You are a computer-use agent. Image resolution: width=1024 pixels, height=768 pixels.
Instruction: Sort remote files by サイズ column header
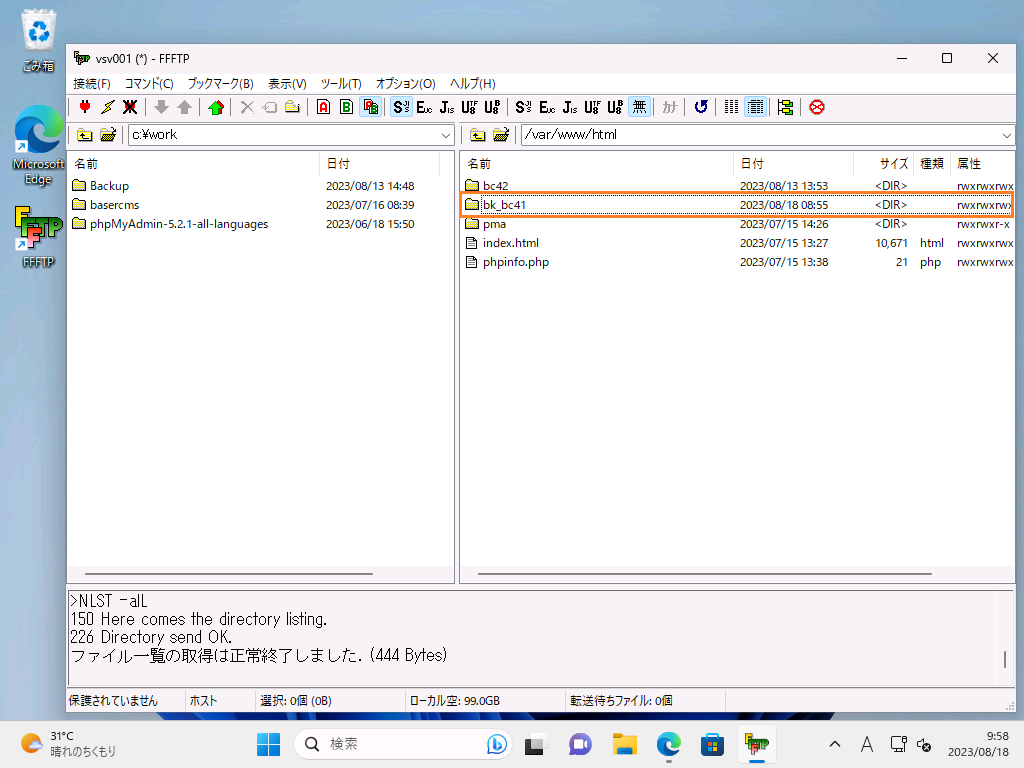click(x=893, y=163)
